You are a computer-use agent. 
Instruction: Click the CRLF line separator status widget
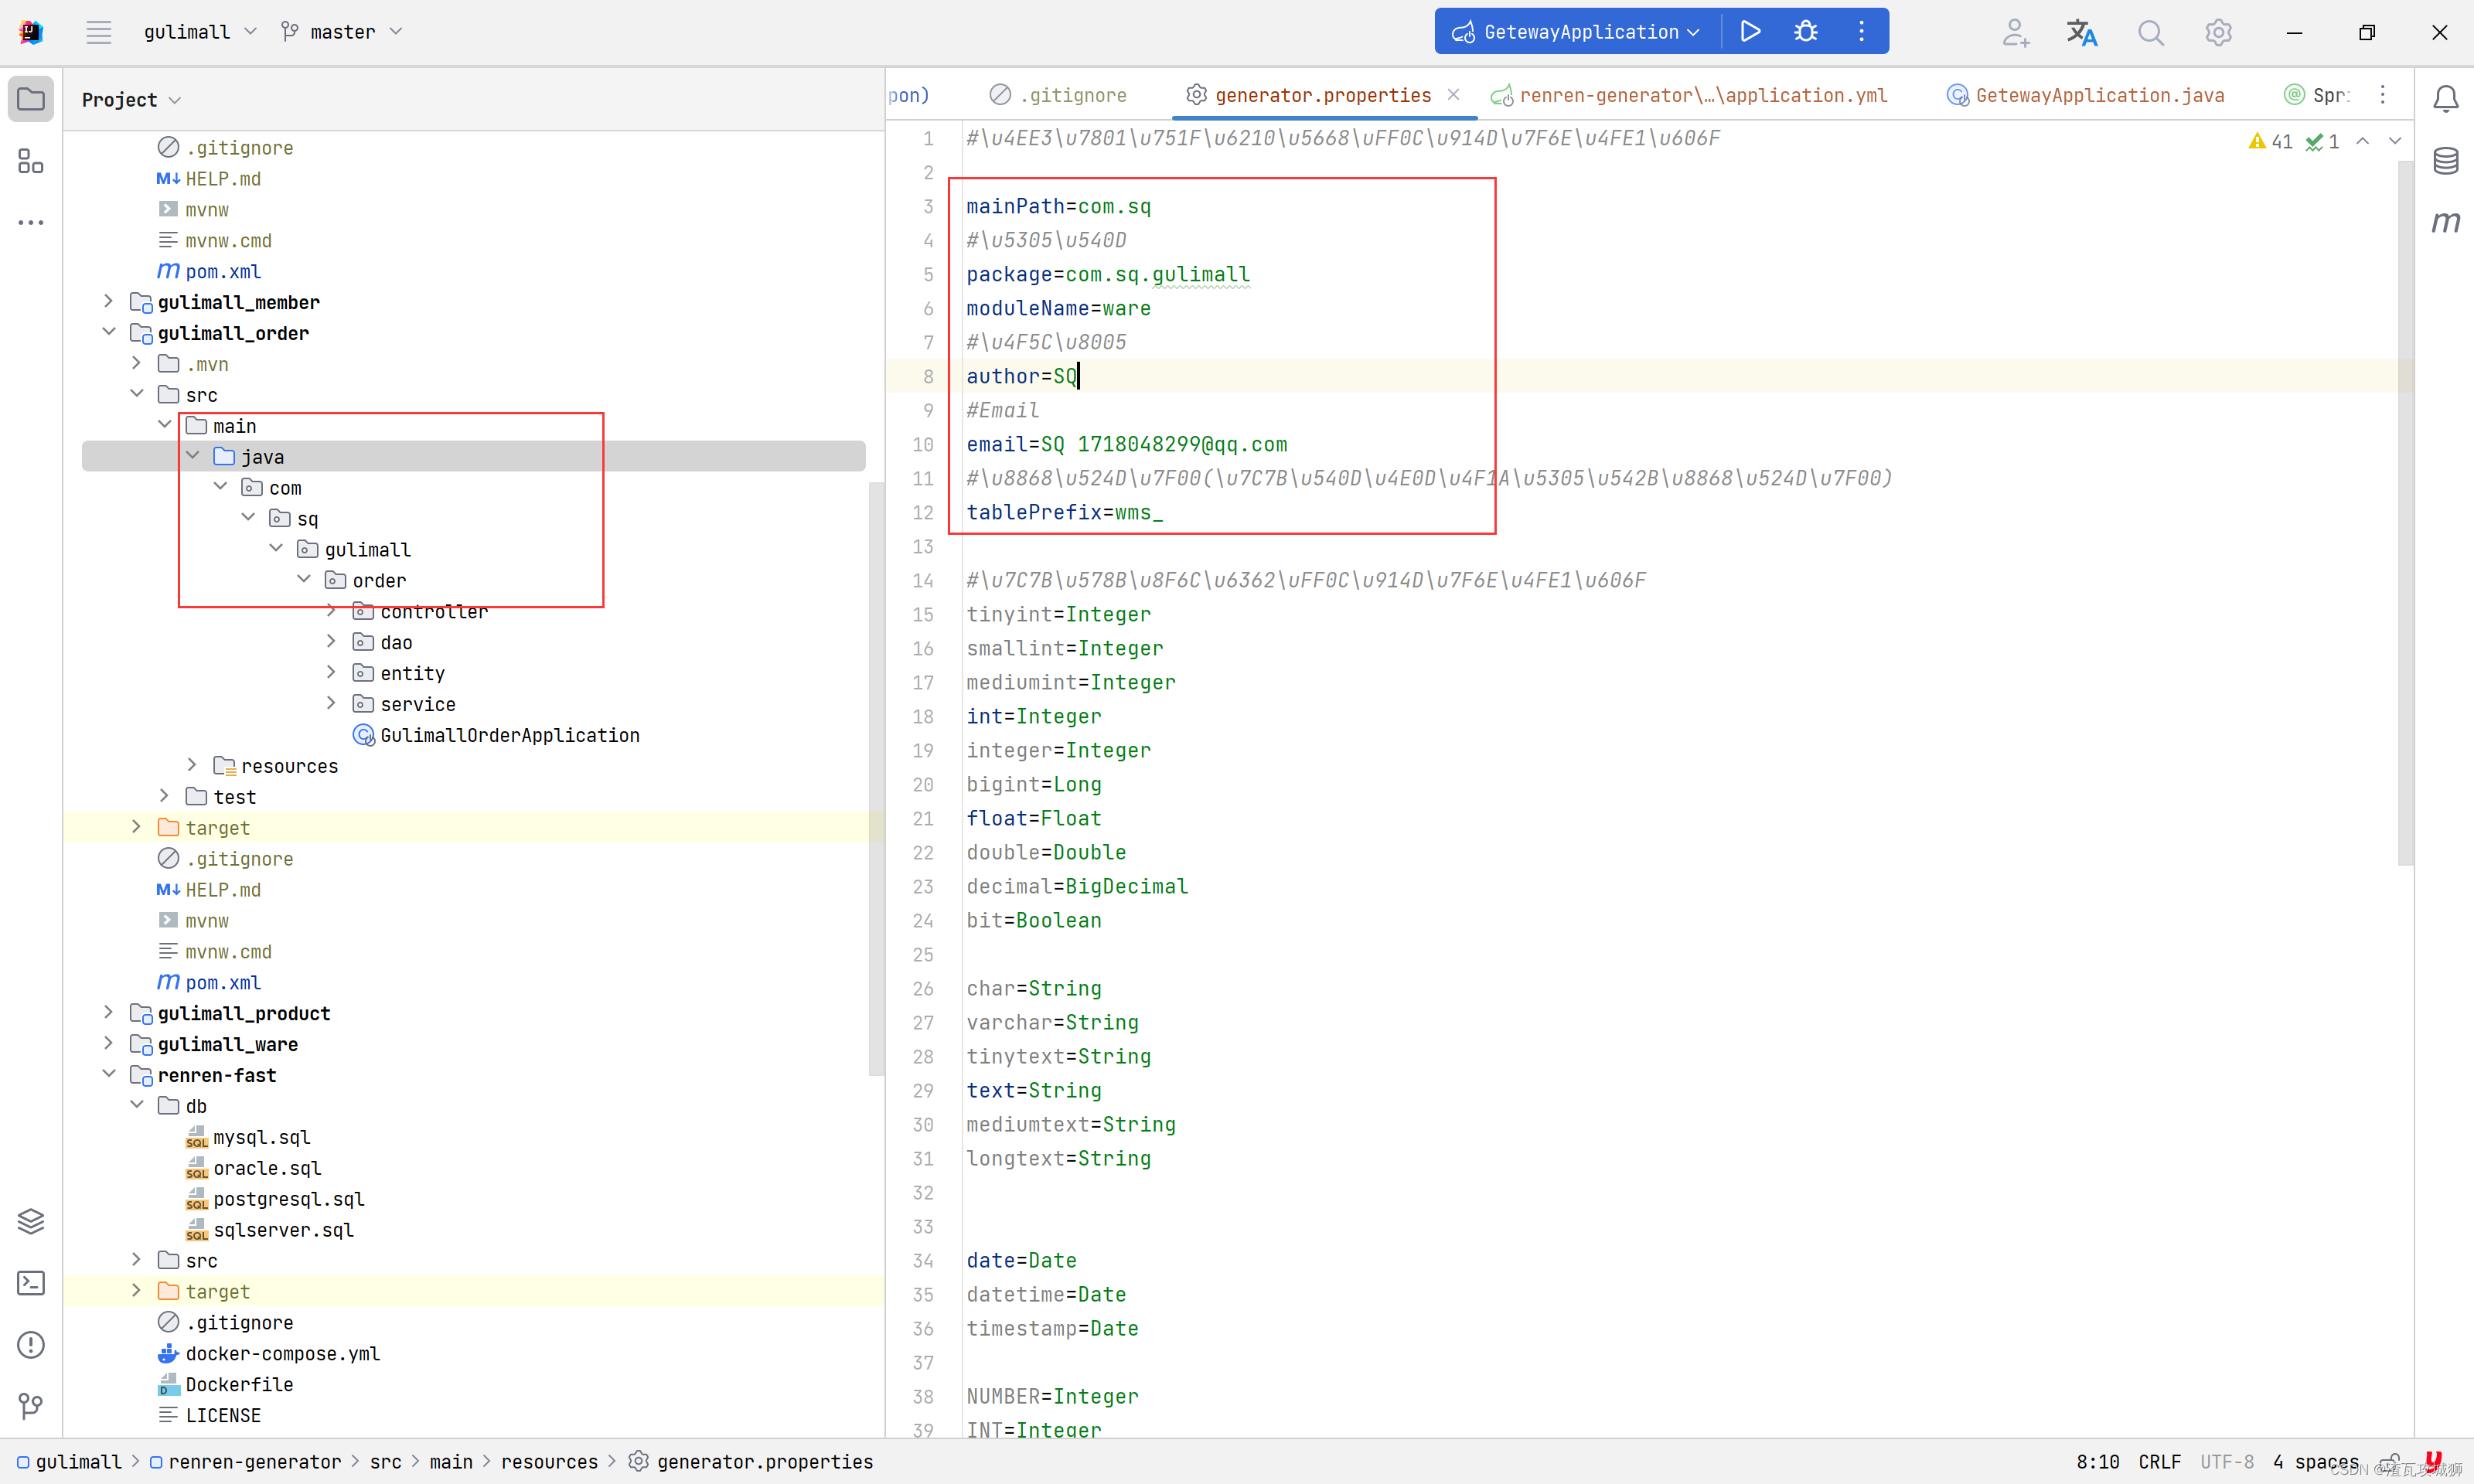(x=2159, y=1462)
